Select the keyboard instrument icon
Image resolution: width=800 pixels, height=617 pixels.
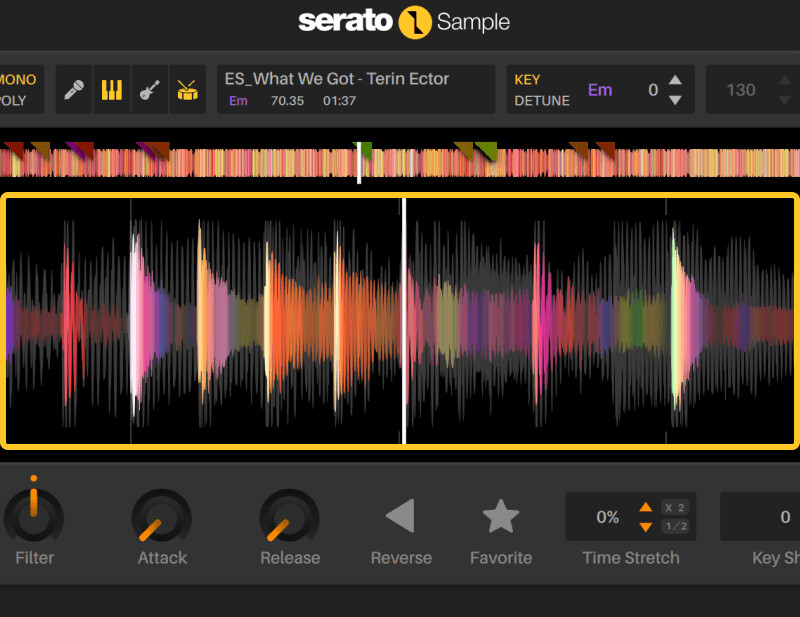coord(111,89)
